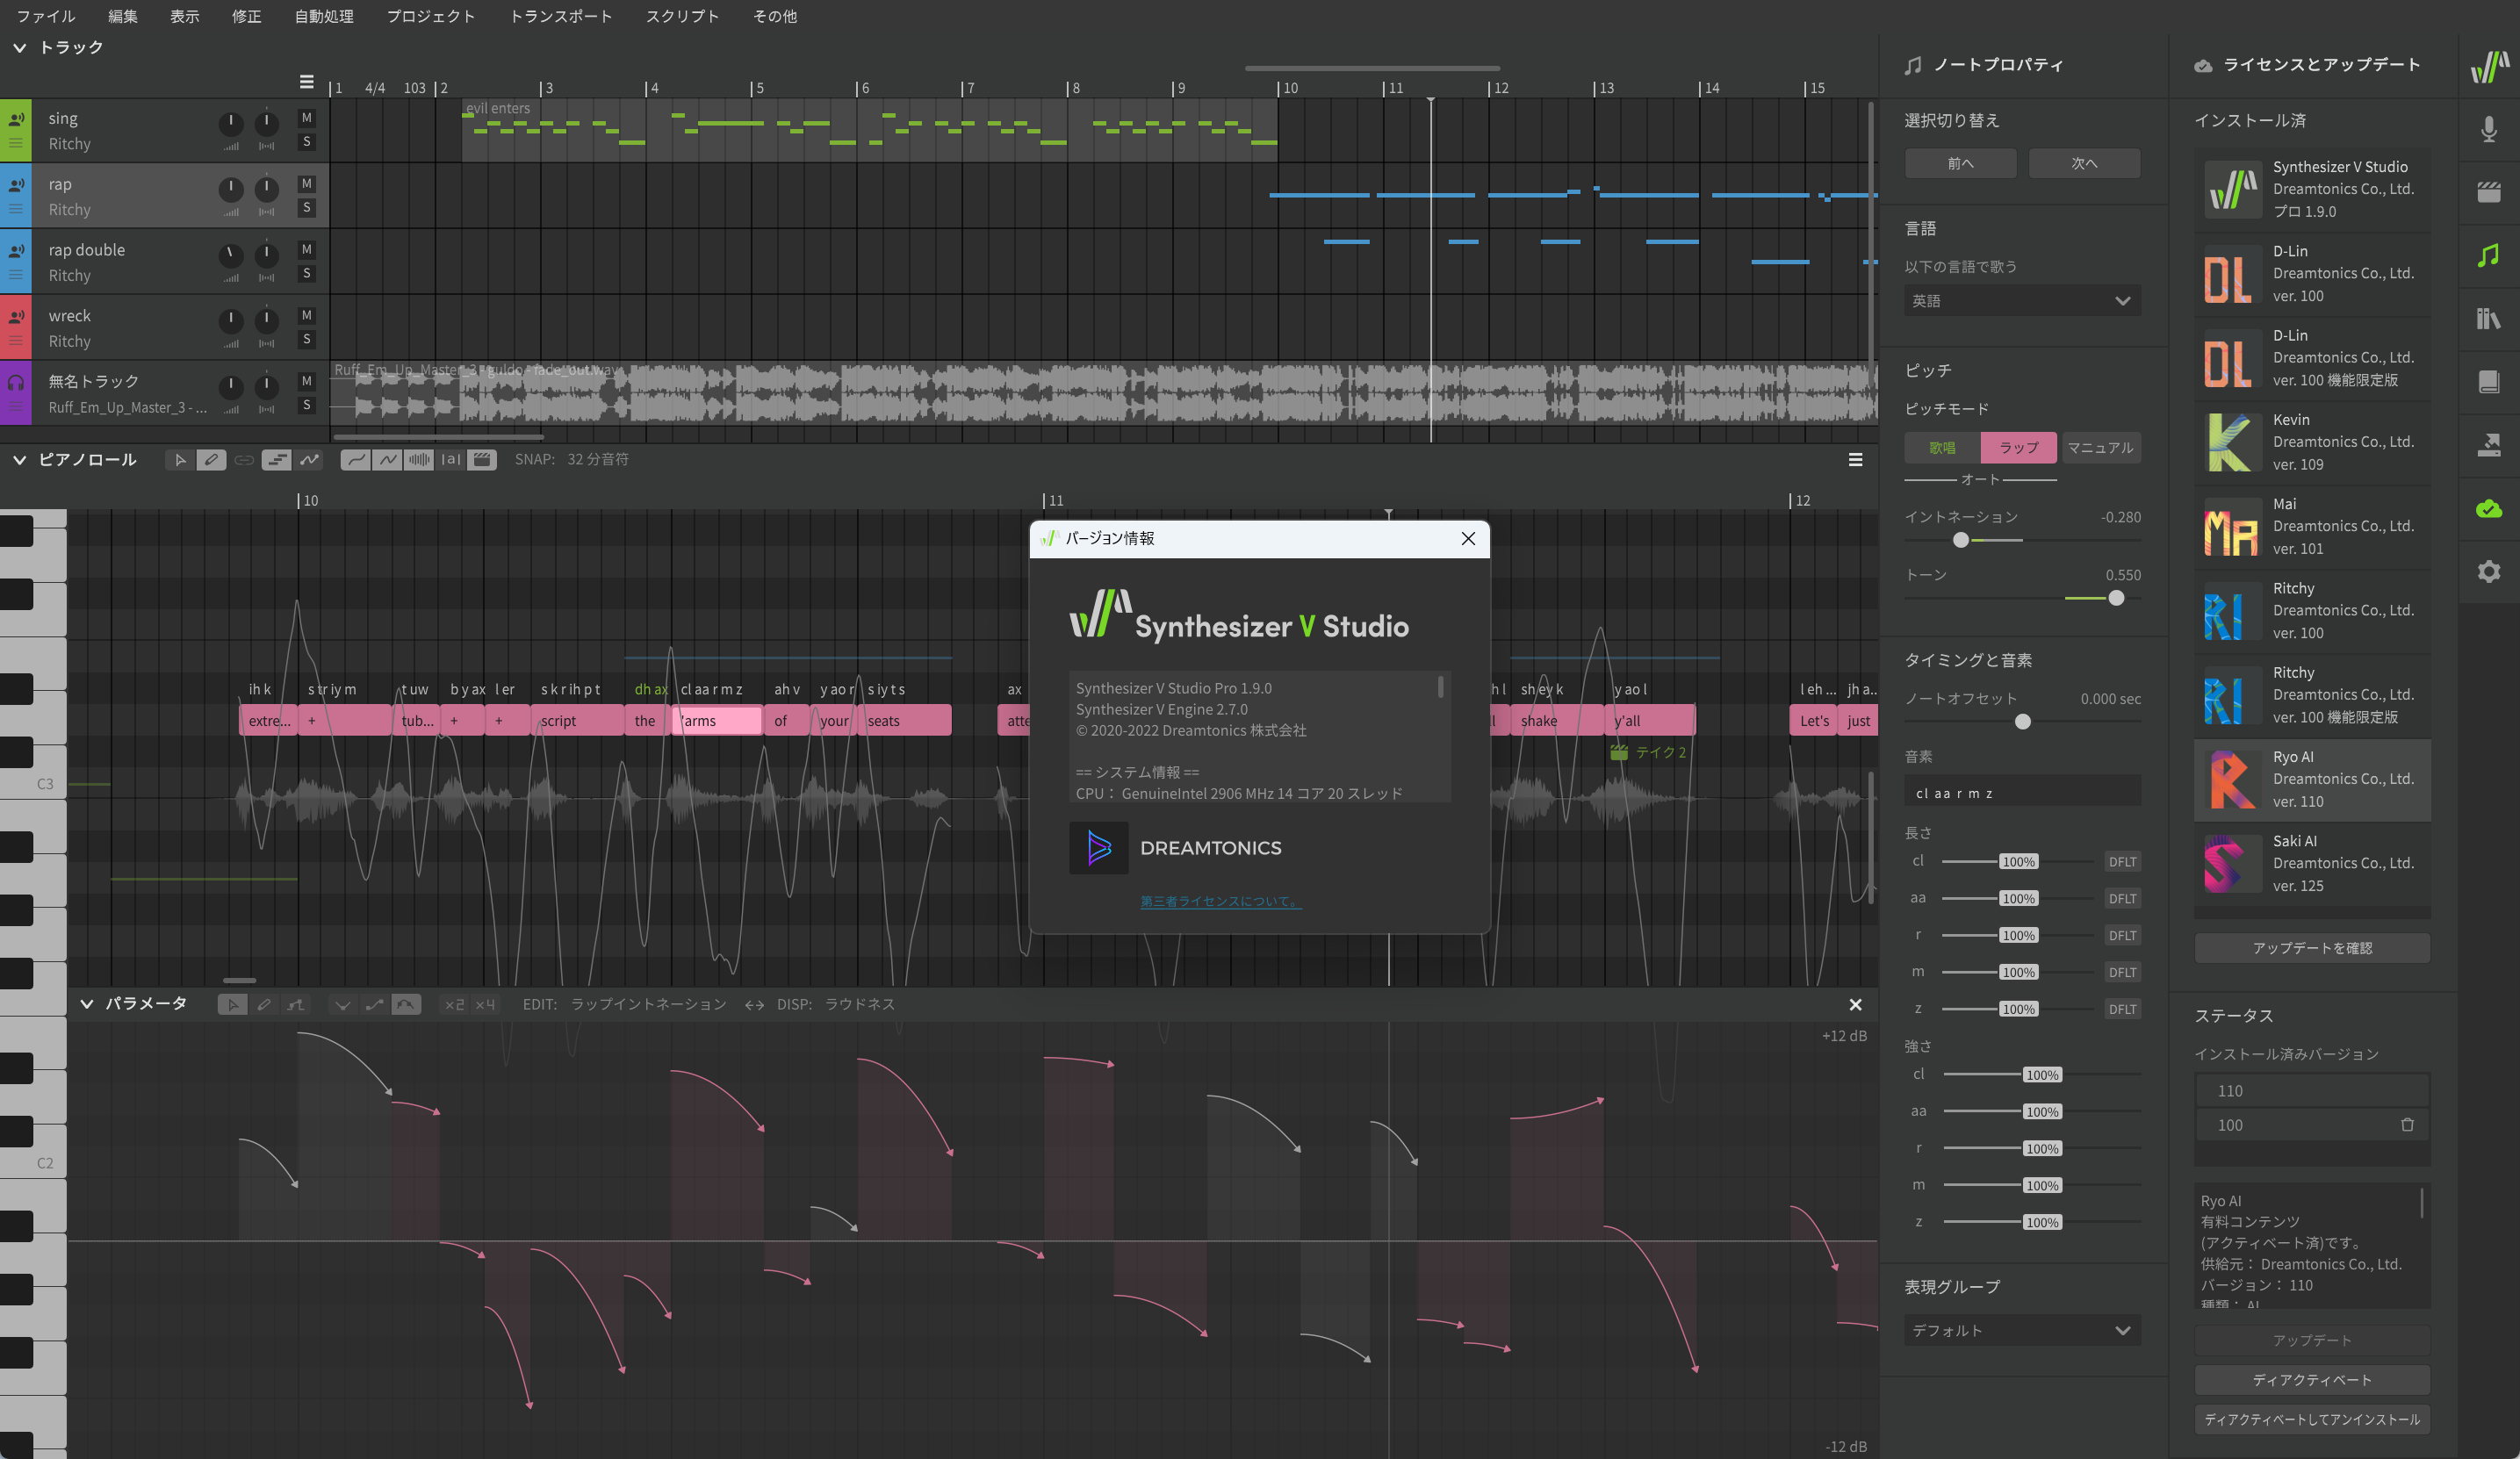Open the 表現グループ デフォルト dropdown

click(2022, 1331)
